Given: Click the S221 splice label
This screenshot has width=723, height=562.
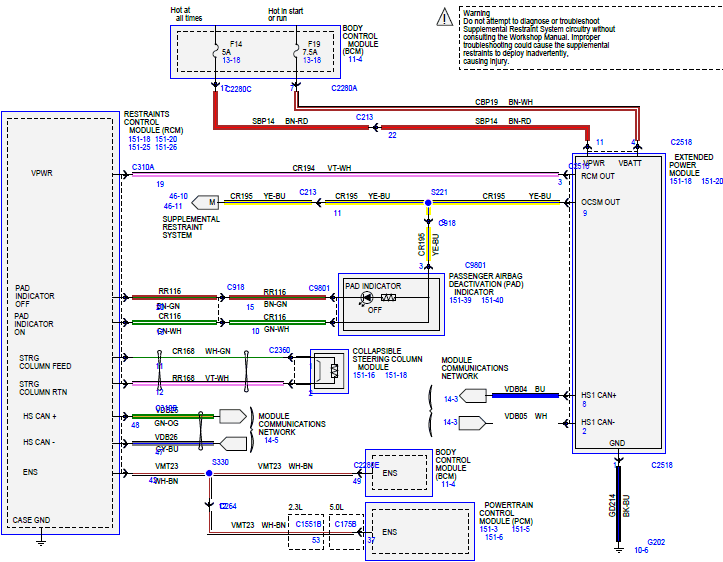Looking at the screenshot, I should coord(439,192).
